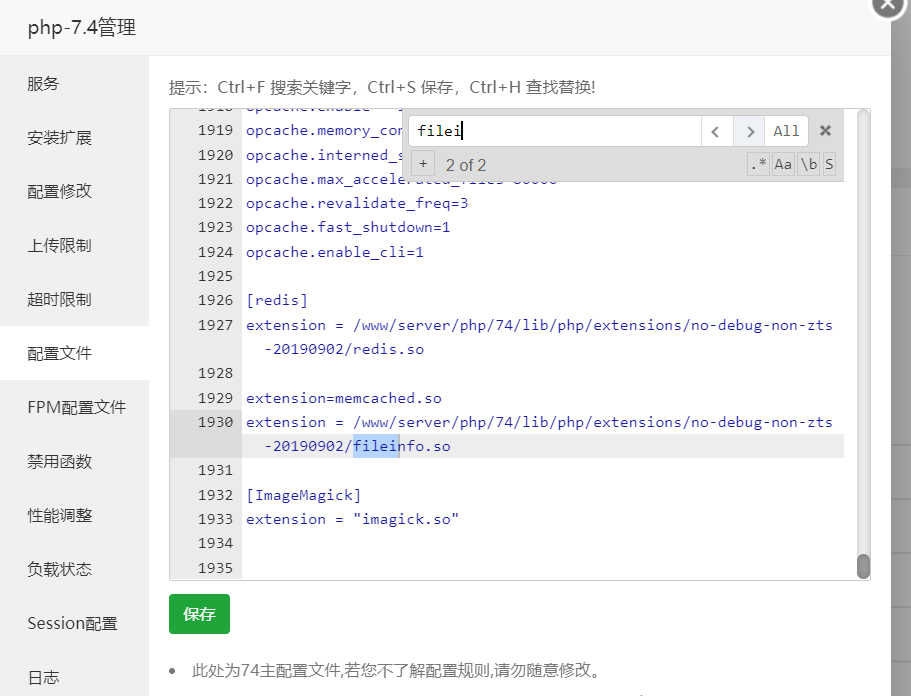Save the config with 保存 button
Screen dimensions: 911x696
click(x=199, y=614)
